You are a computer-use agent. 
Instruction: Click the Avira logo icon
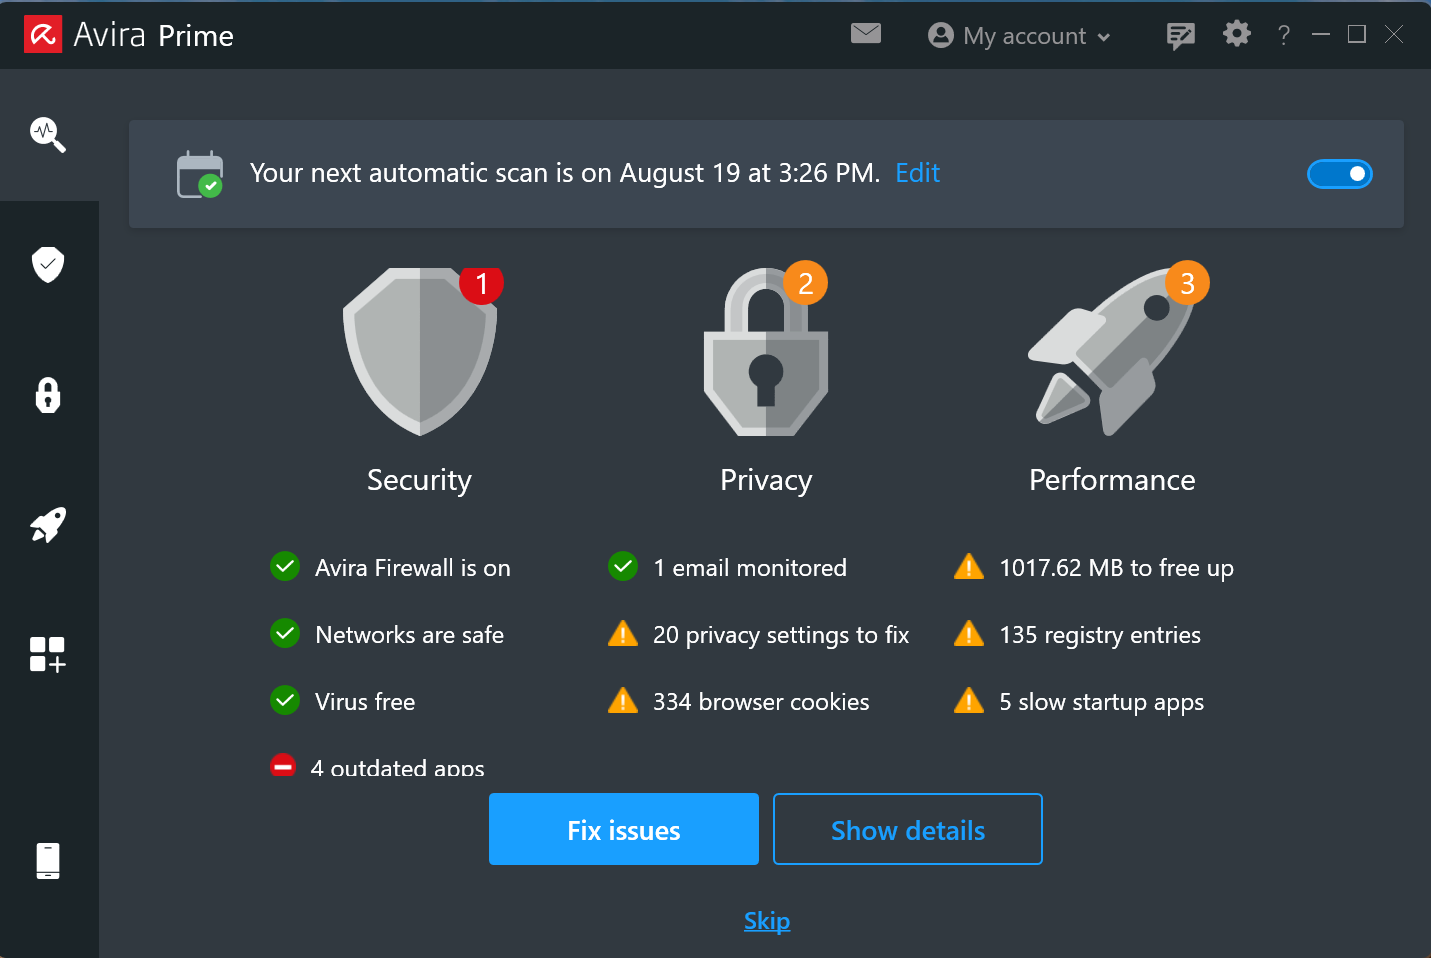pos(43,35)
